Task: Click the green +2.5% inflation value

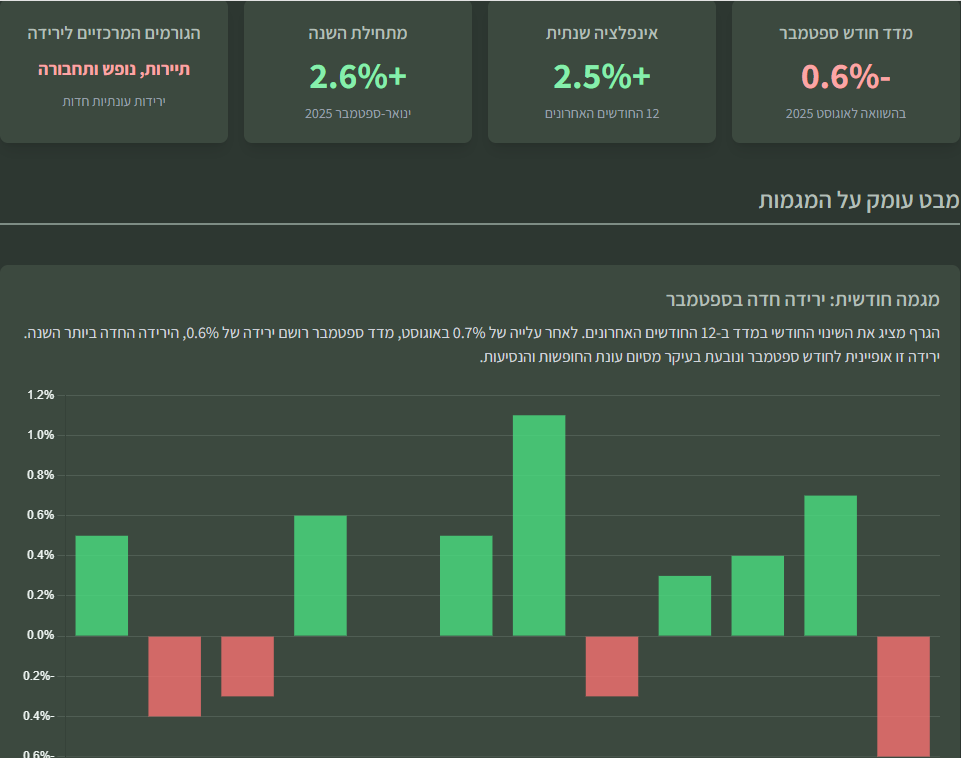Action: pyautogui.click(x=601, y=76)
